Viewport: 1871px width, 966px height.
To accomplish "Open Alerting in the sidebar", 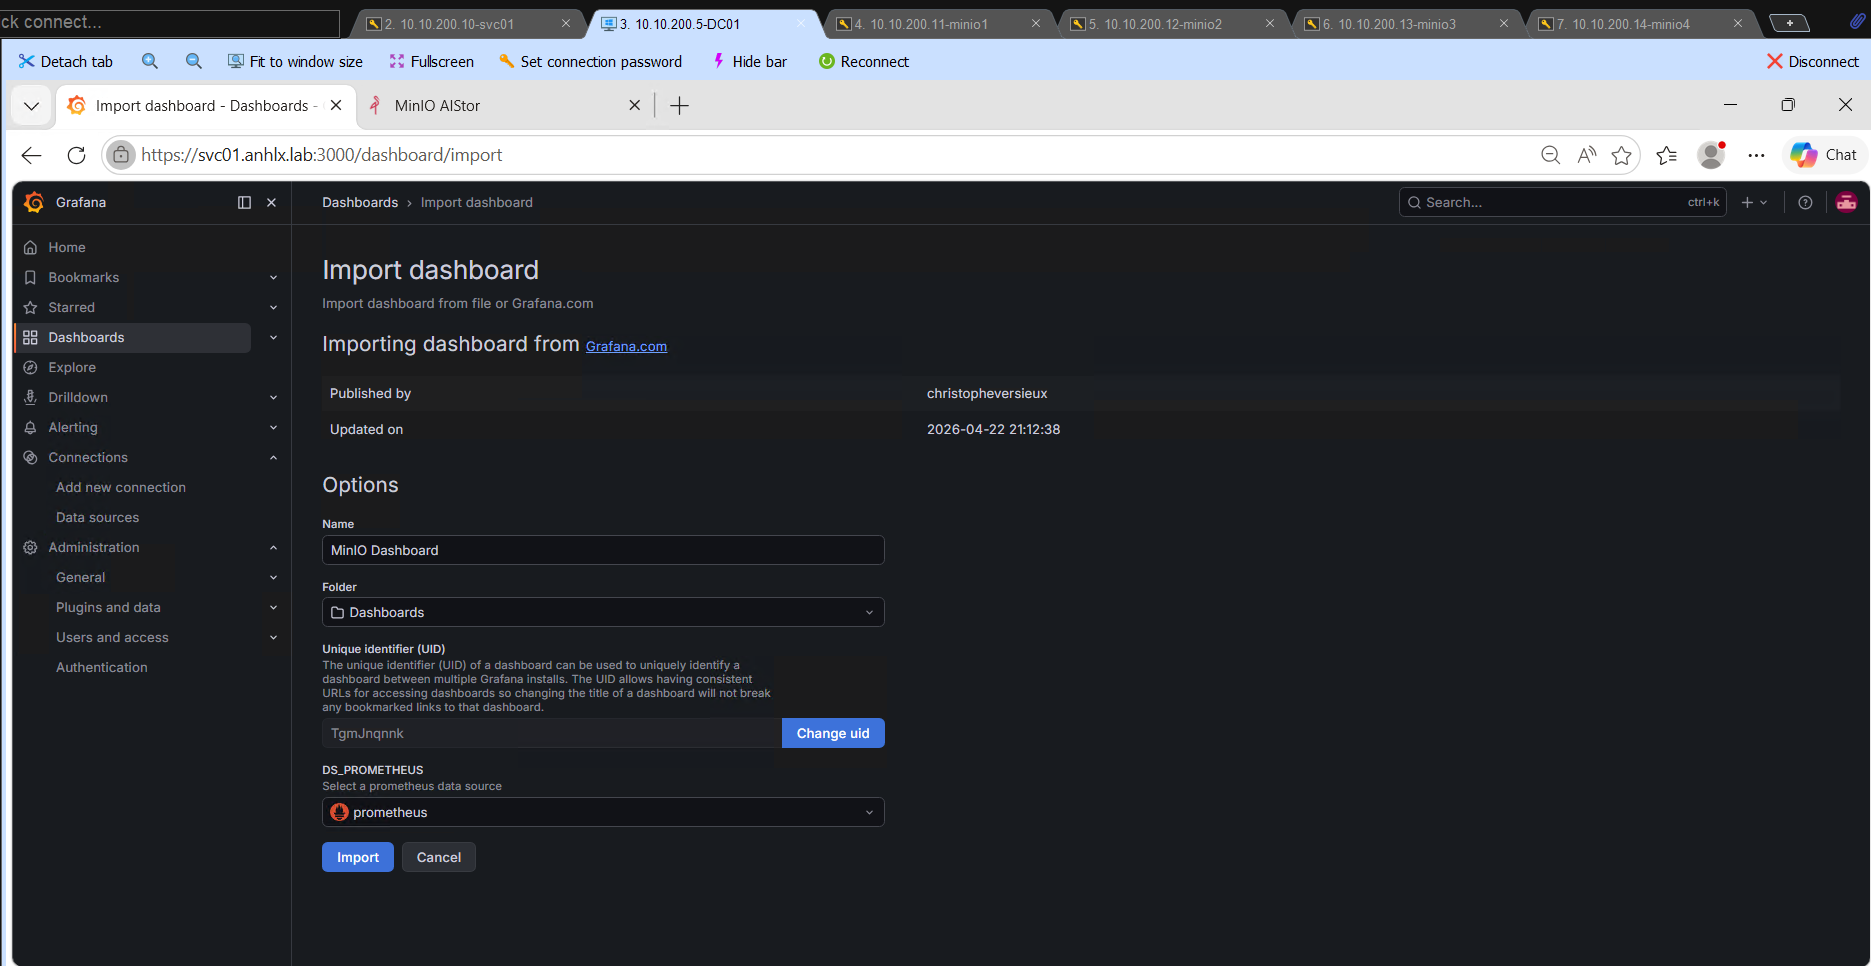I will coord(73,427).
